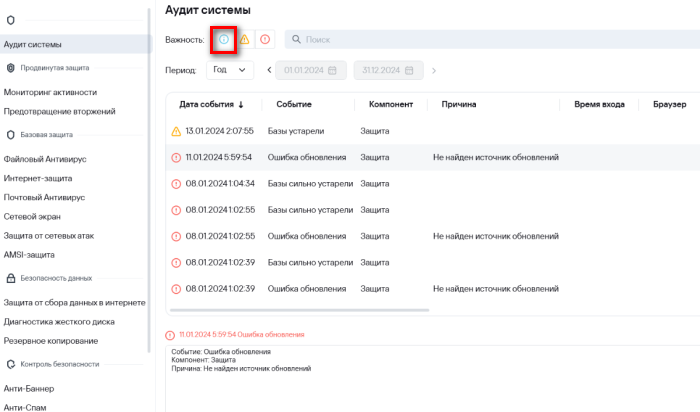
Task: Click error icon of 11.01.2024 5:59:54 row
Action: (176, 158)
